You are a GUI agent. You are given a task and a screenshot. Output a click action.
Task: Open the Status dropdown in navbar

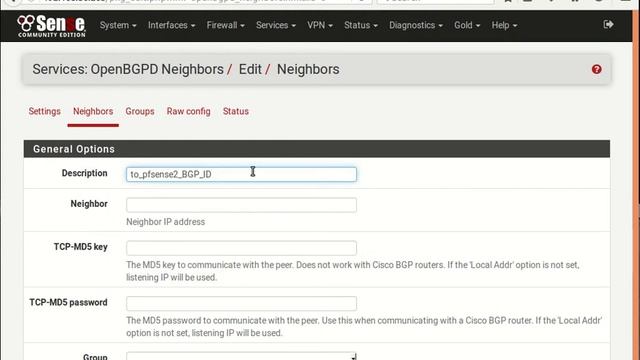tap(361, 25)
